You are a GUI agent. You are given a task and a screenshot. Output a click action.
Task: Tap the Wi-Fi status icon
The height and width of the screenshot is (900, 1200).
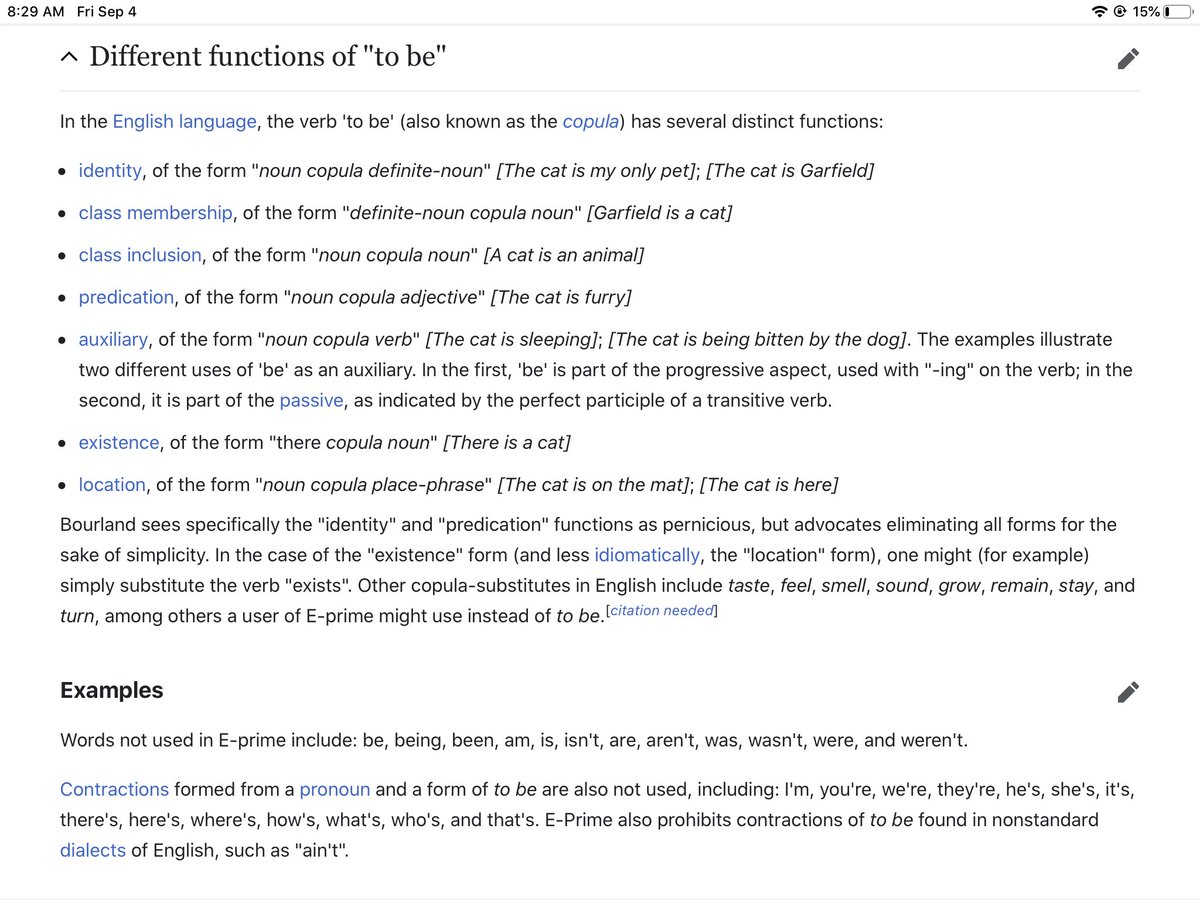tap(1100, 12)
